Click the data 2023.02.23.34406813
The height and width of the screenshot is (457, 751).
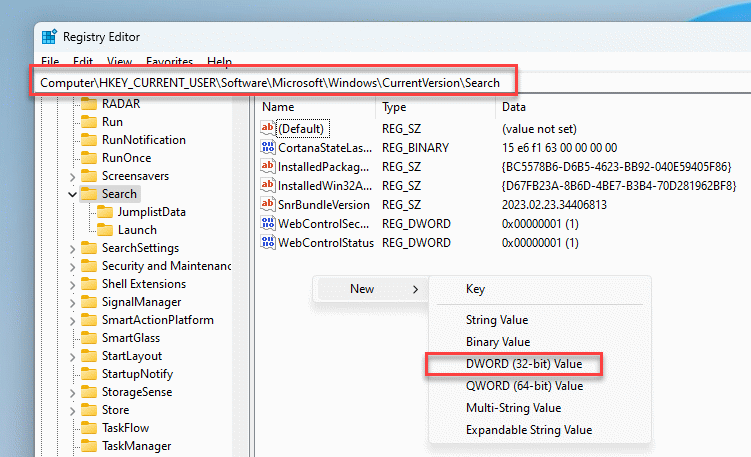coord(554,205)
